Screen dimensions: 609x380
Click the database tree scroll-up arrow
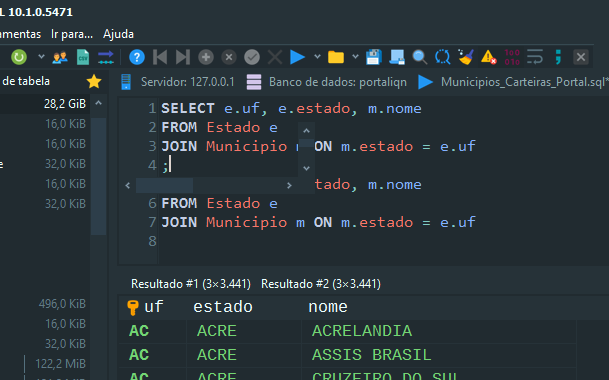99,103
